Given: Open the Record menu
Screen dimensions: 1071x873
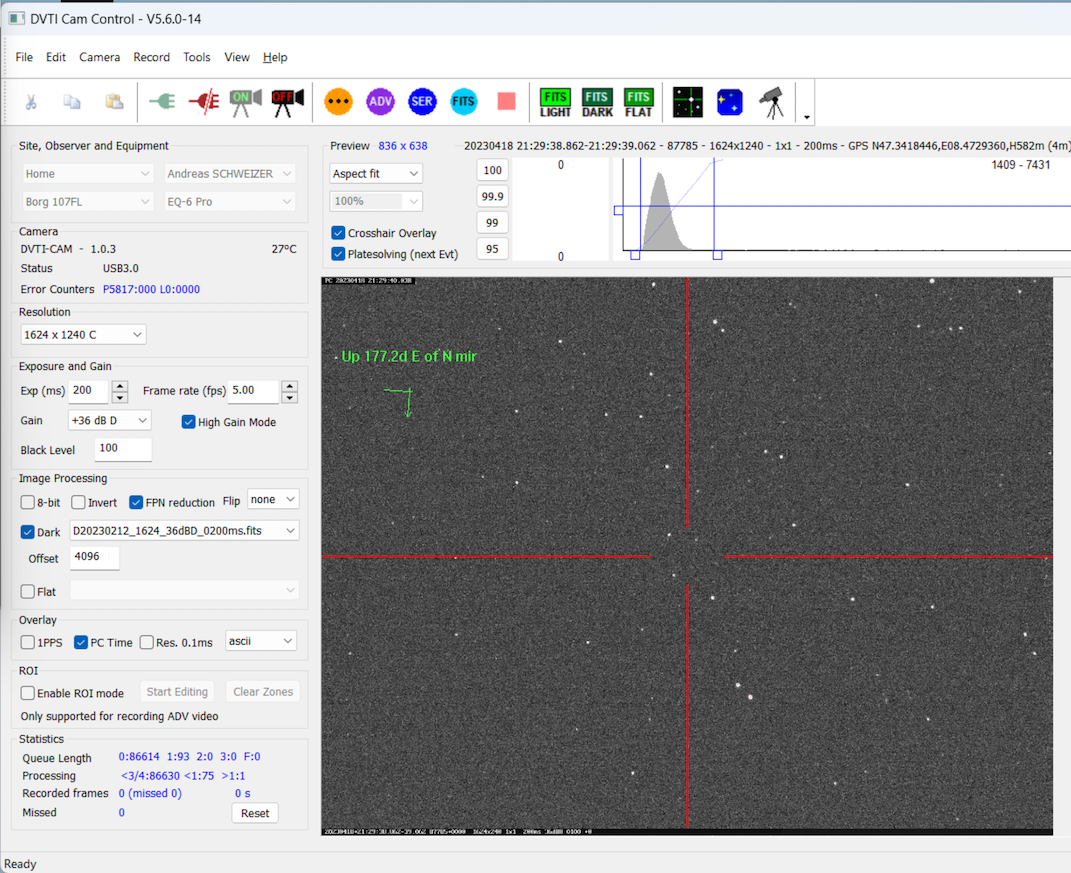Looking at the screenshot, I should pyautogui.click(x=152, y=57).
